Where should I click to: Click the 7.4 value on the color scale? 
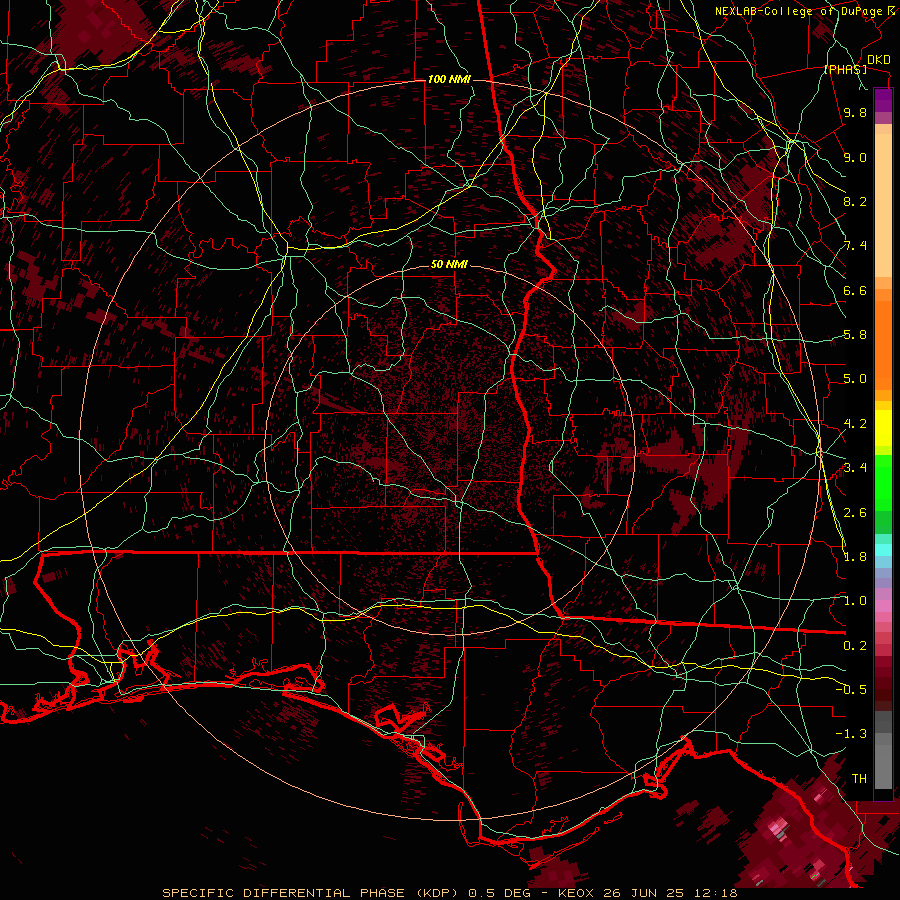coord(855,246)
